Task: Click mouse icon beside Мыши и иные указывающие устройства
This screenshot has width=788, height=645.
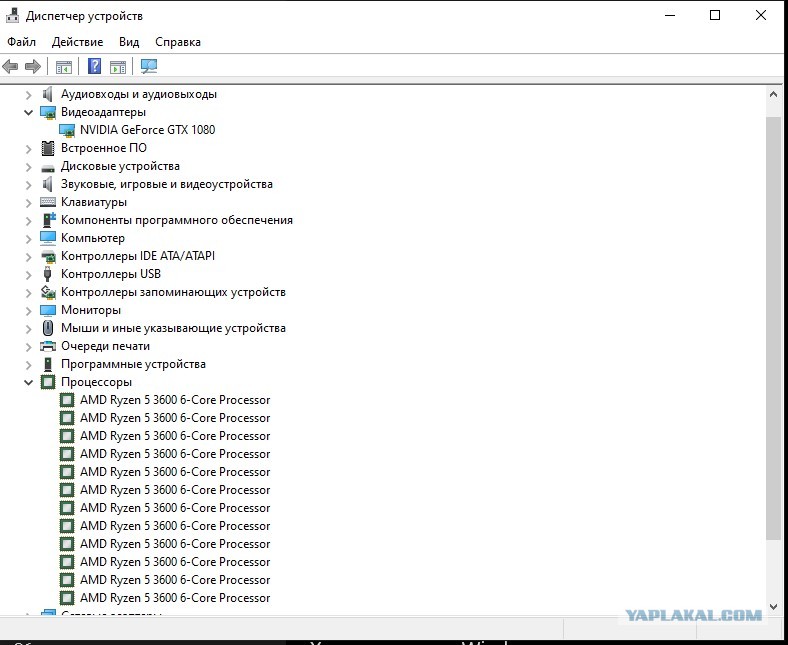Action: click(48, 328)
